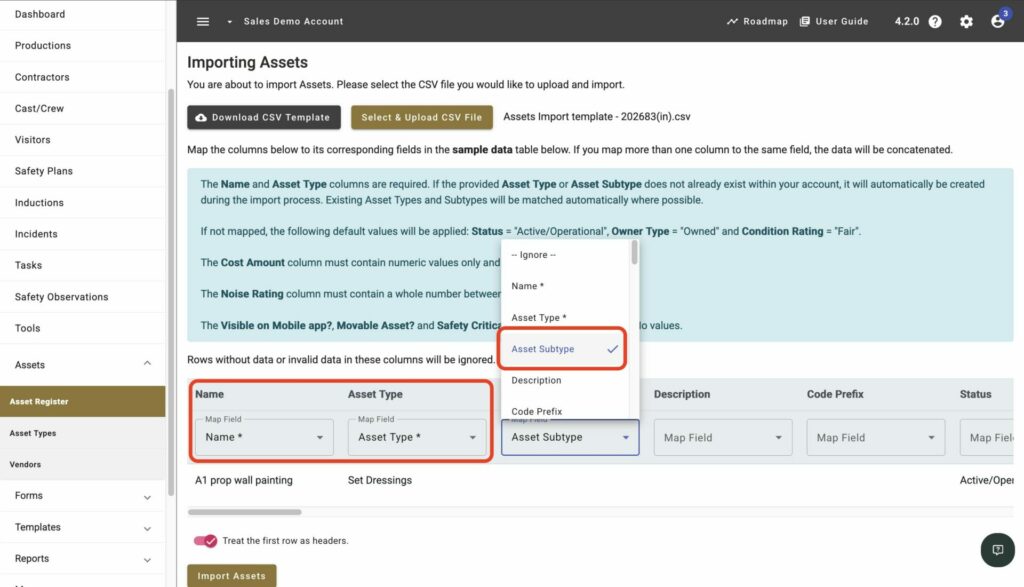The image size is (1024, 587).
Task: Expand the Reports section chevron
Action: click(147, 560)
